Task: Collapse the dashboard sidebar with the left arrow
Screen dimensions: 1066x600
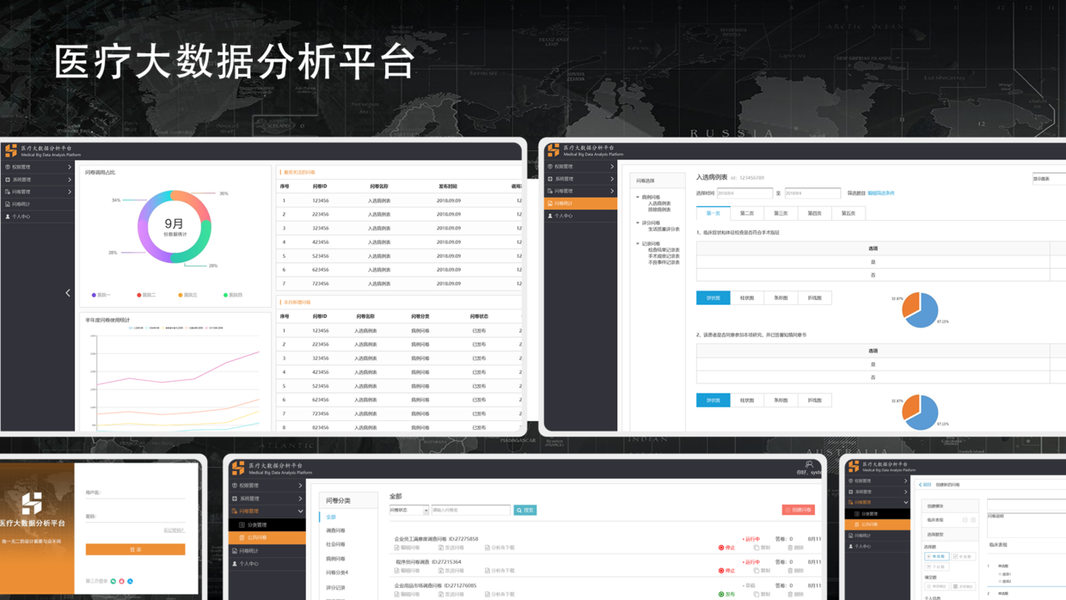Action: point(68,293)
